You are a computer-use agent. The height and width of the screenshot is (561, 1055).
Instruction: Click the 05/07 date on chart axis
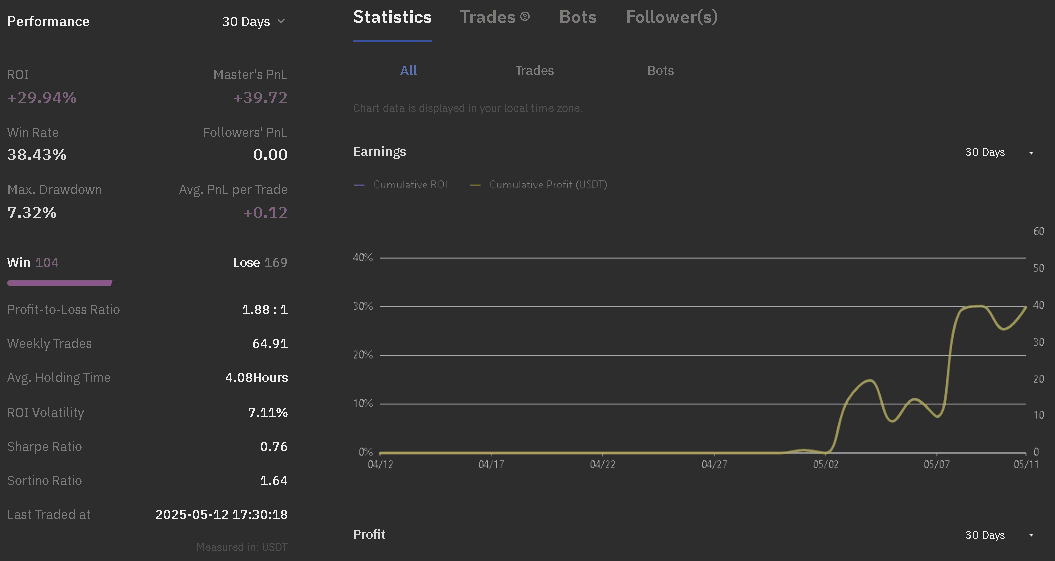[x=936, y=464]
